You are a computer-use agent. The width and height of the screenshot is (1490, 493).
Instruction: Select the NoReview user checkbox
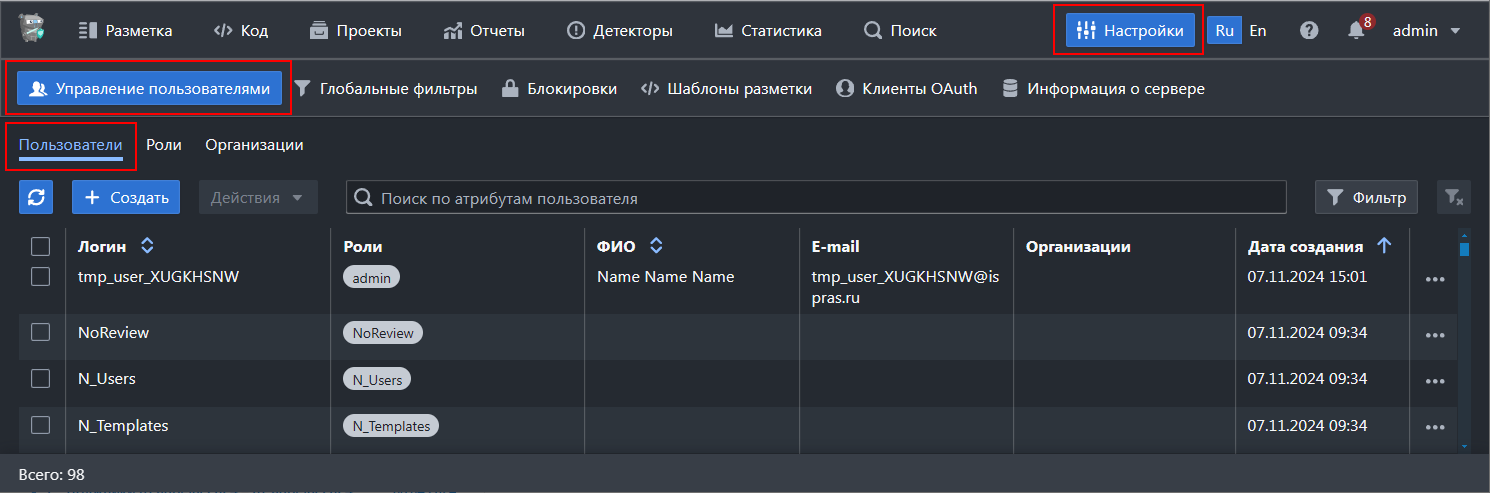[x=40, y=332]
